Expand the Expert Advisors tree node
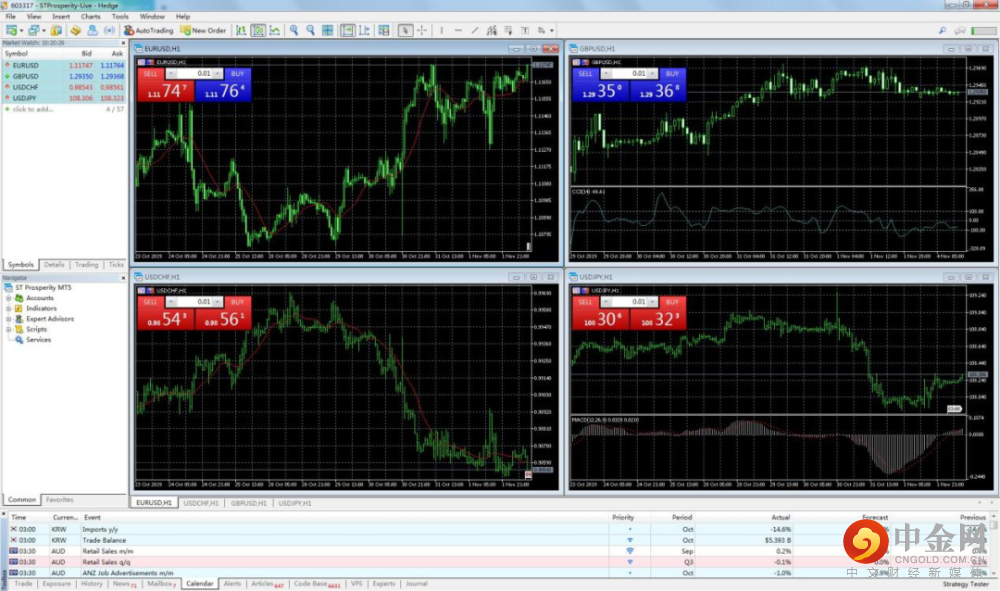Viewport: 1000px width, 591px height. (8, 319)
